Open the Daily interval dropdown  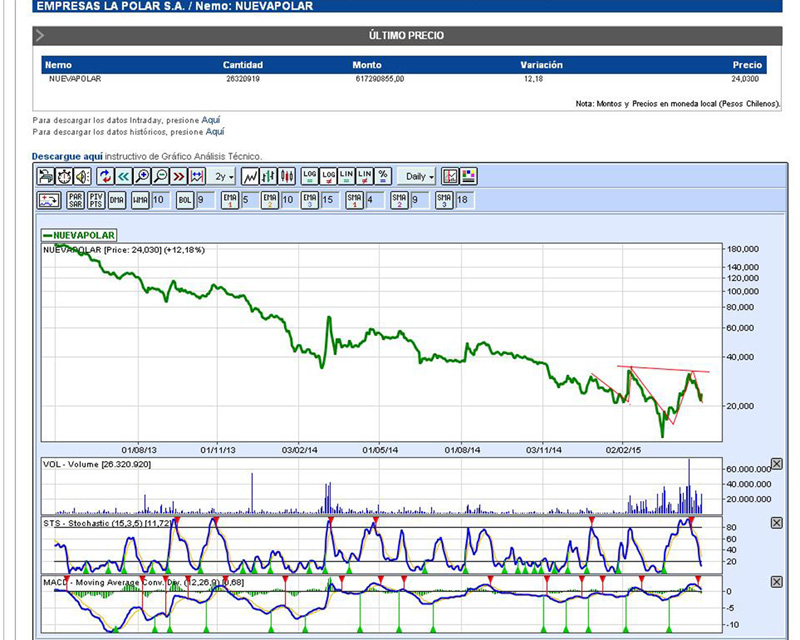click(x=417, y=177)
